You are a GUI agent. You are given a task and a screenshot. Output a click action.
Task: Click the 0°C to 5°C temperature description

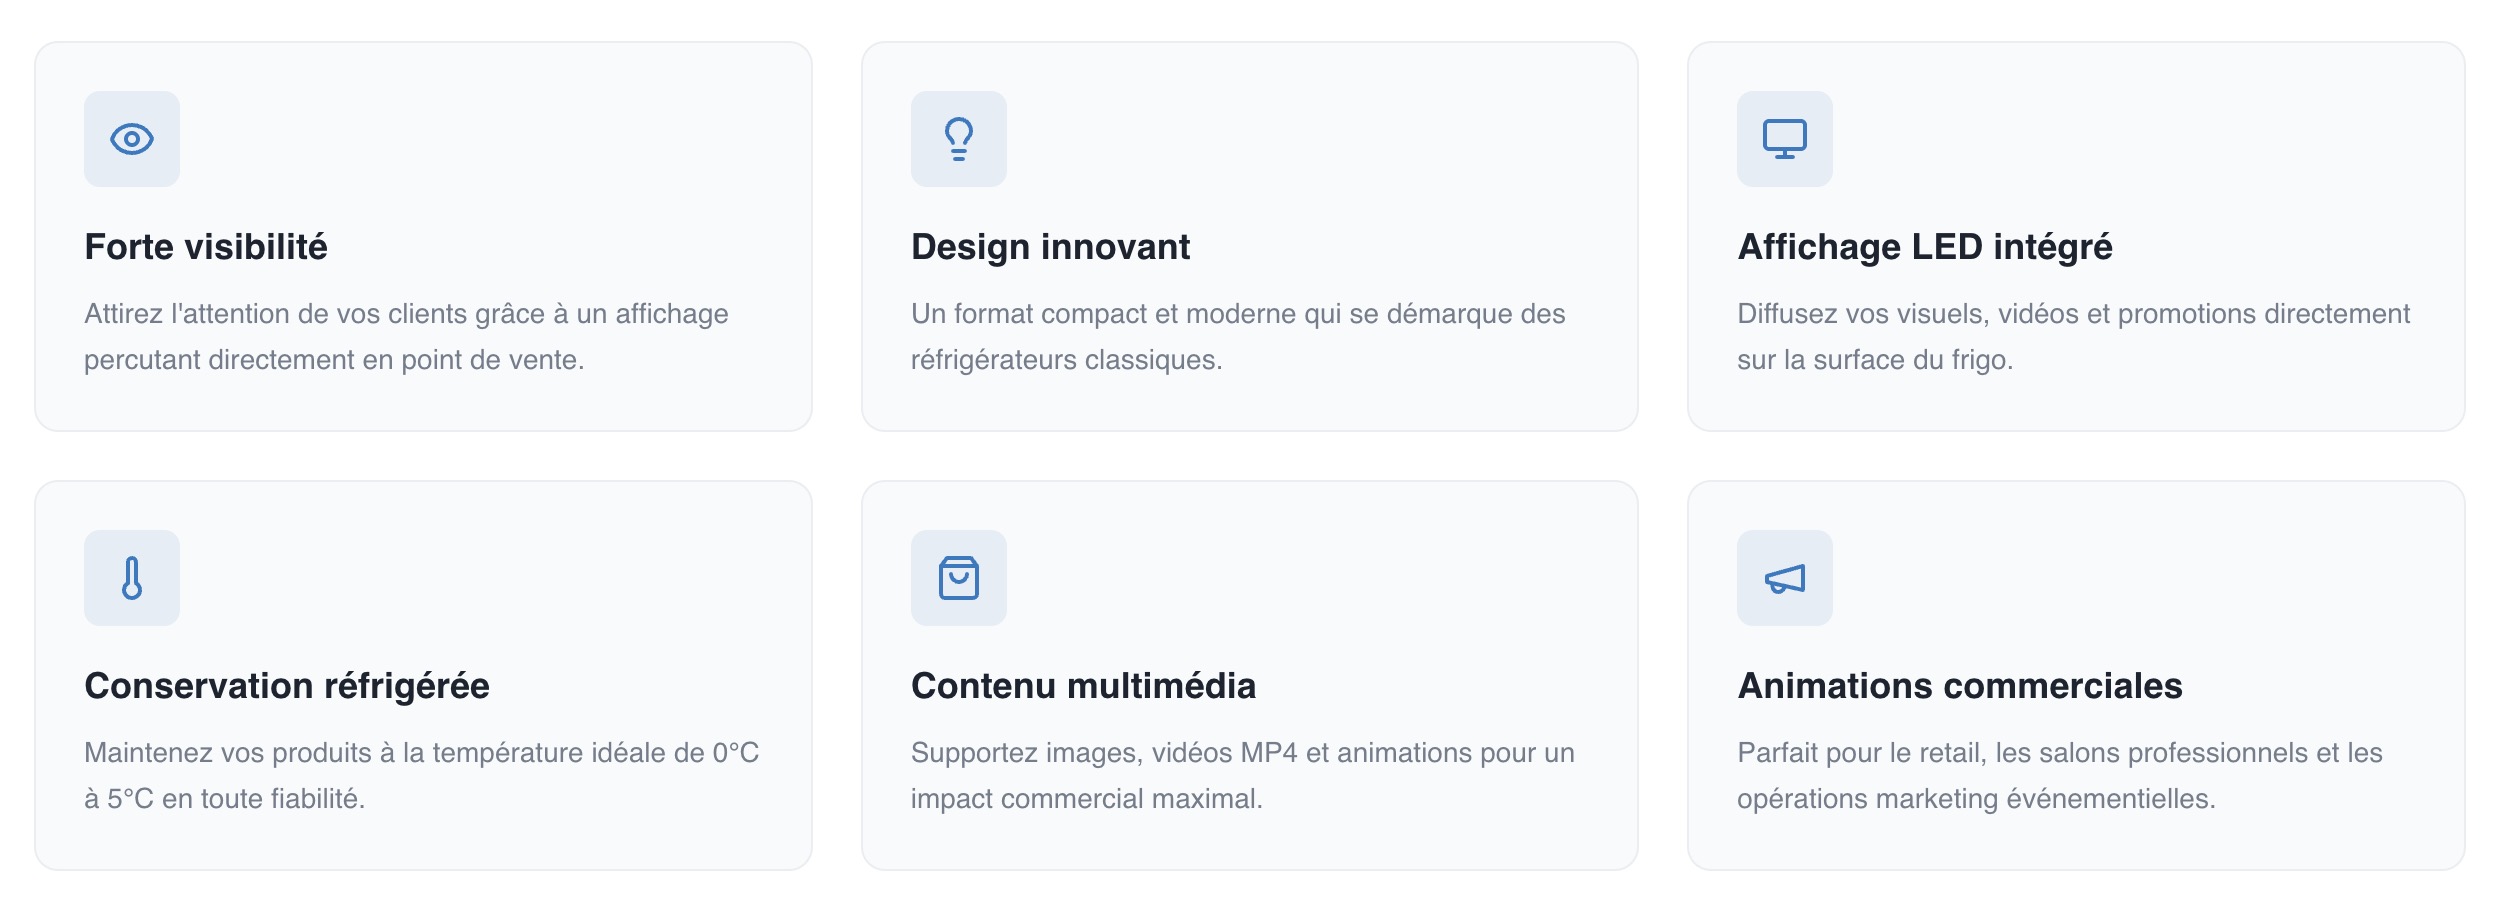[x=421, y=776]
